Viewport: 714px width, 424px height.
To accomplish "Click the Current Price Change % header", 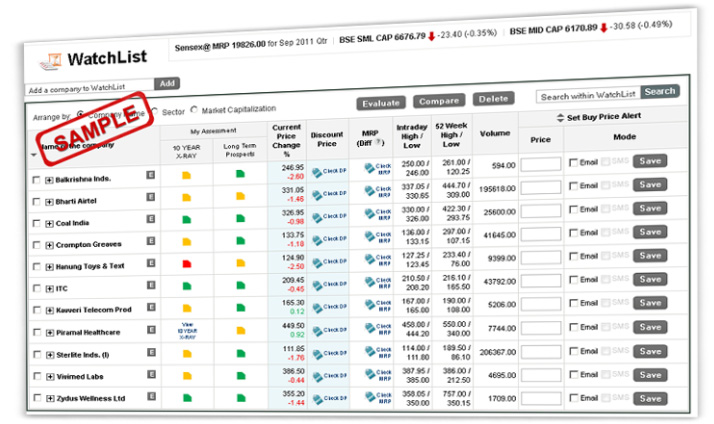I will 286,140.
